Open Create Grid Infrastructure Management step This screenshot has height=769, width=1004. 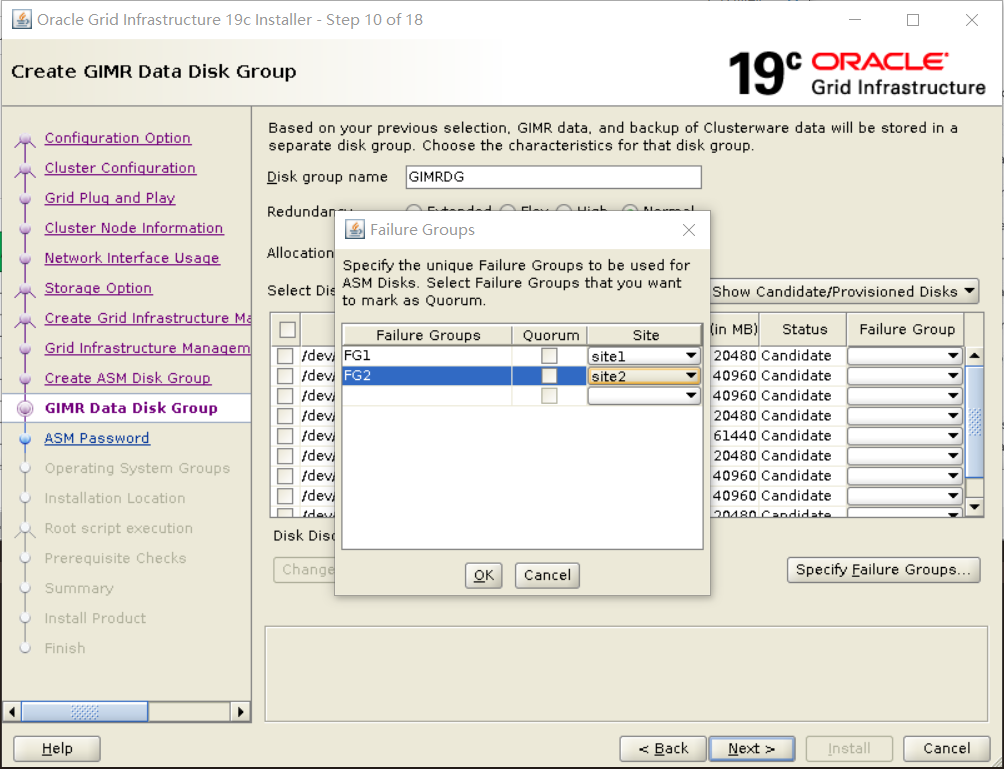[147, 318]
